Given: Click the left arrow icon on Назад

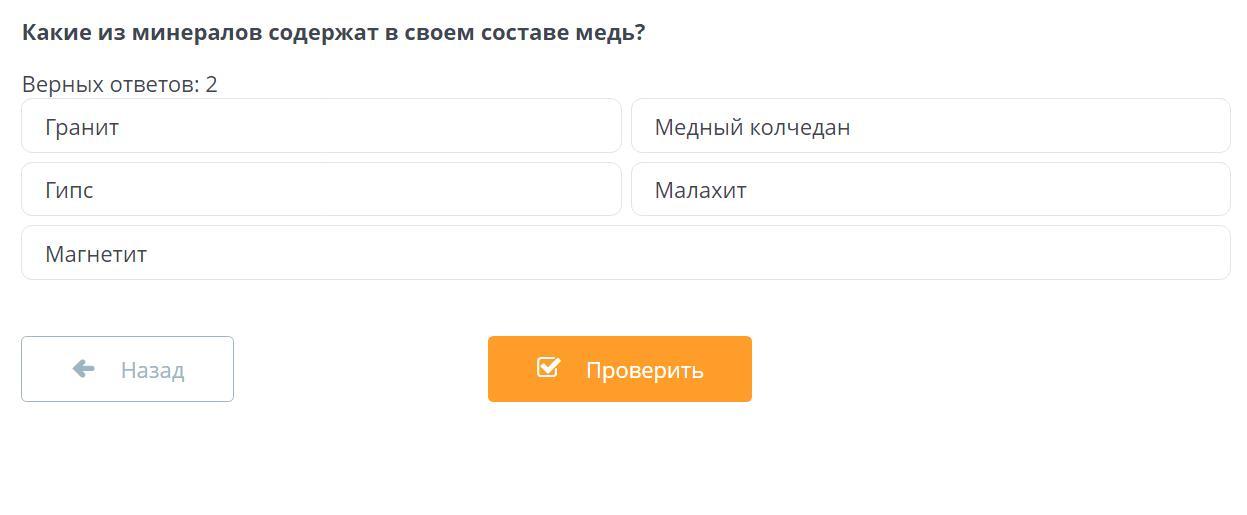Looking at the screenshot, I should pyautogui.click(x=84, y=369).
